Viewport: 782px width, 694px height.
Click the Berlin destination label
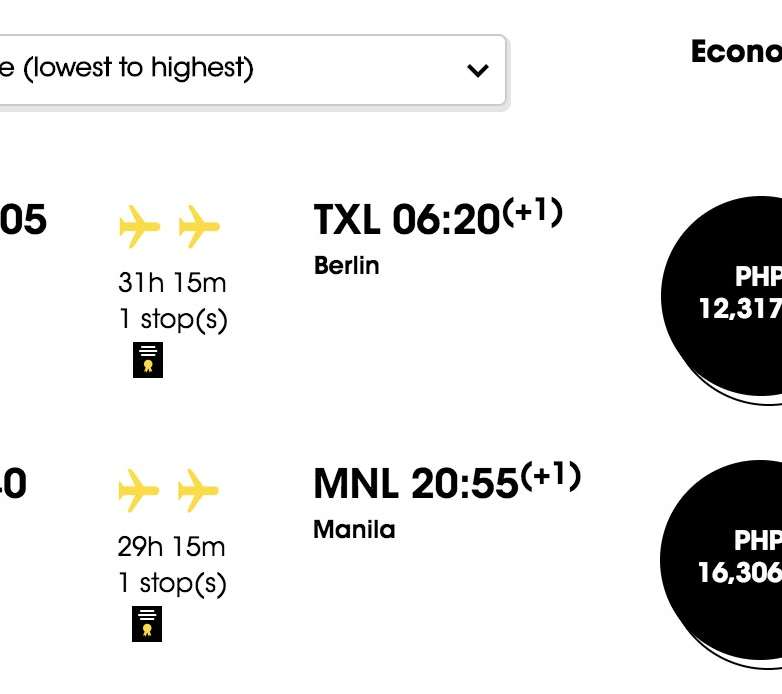(x=346, y=266)
